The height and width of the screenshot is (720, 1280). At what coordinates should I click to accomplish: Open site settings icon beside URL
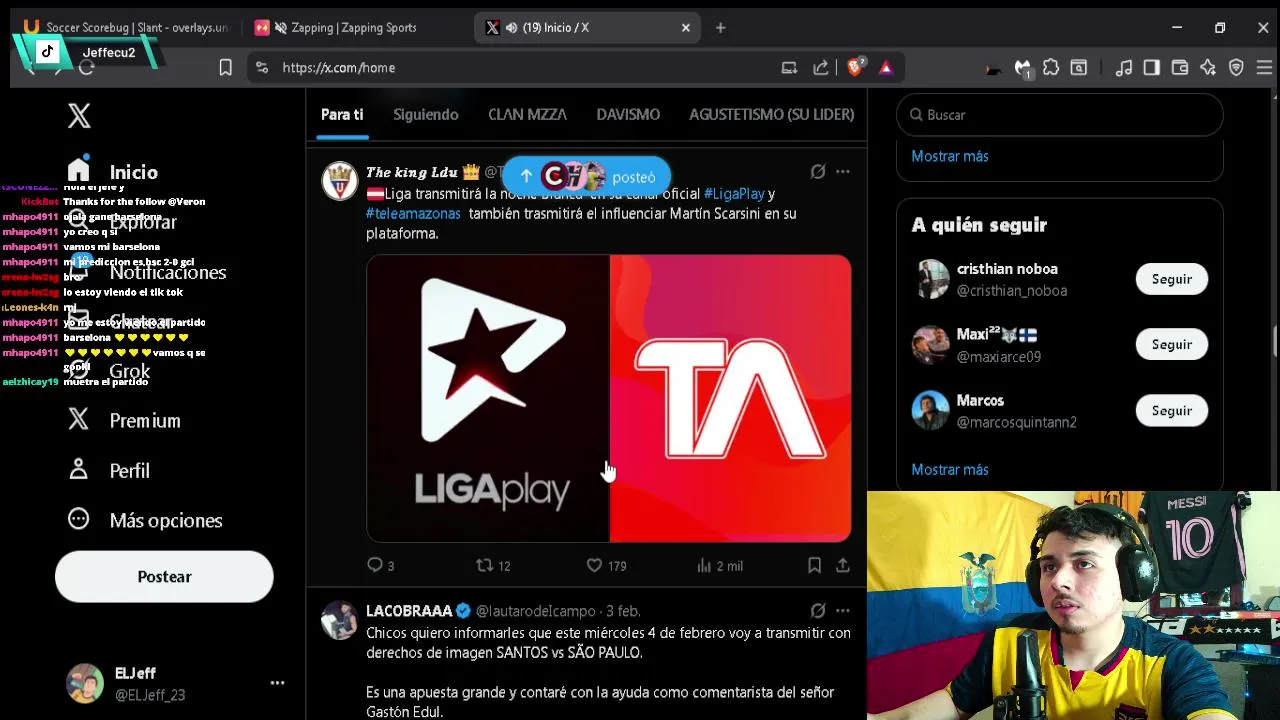coord(261,68)
